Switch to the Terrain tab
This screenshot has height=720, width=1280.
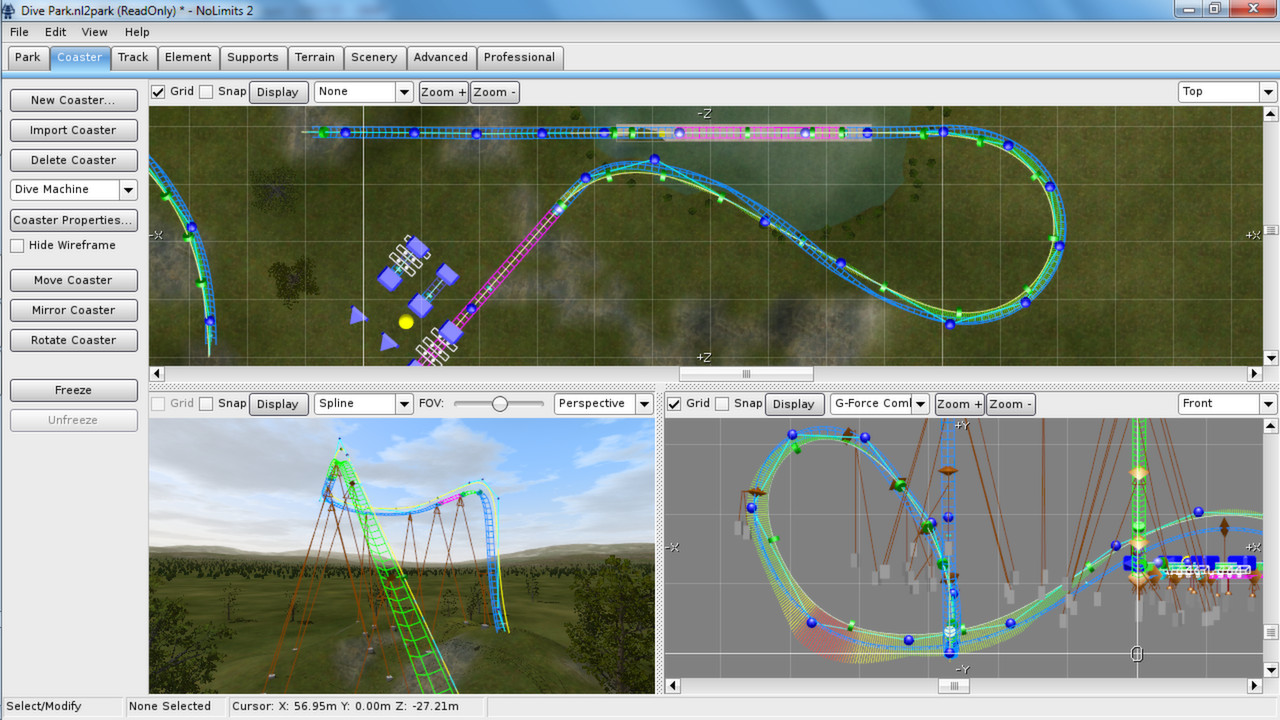coord(315,57)
